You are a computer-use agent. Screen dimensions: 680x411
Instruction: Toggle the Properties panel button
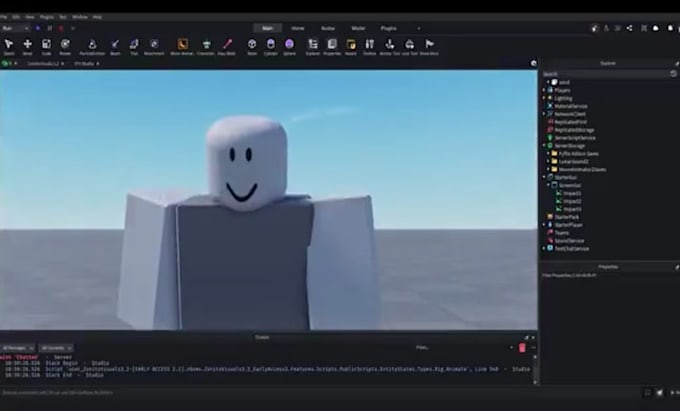click(x=332, y=47)
